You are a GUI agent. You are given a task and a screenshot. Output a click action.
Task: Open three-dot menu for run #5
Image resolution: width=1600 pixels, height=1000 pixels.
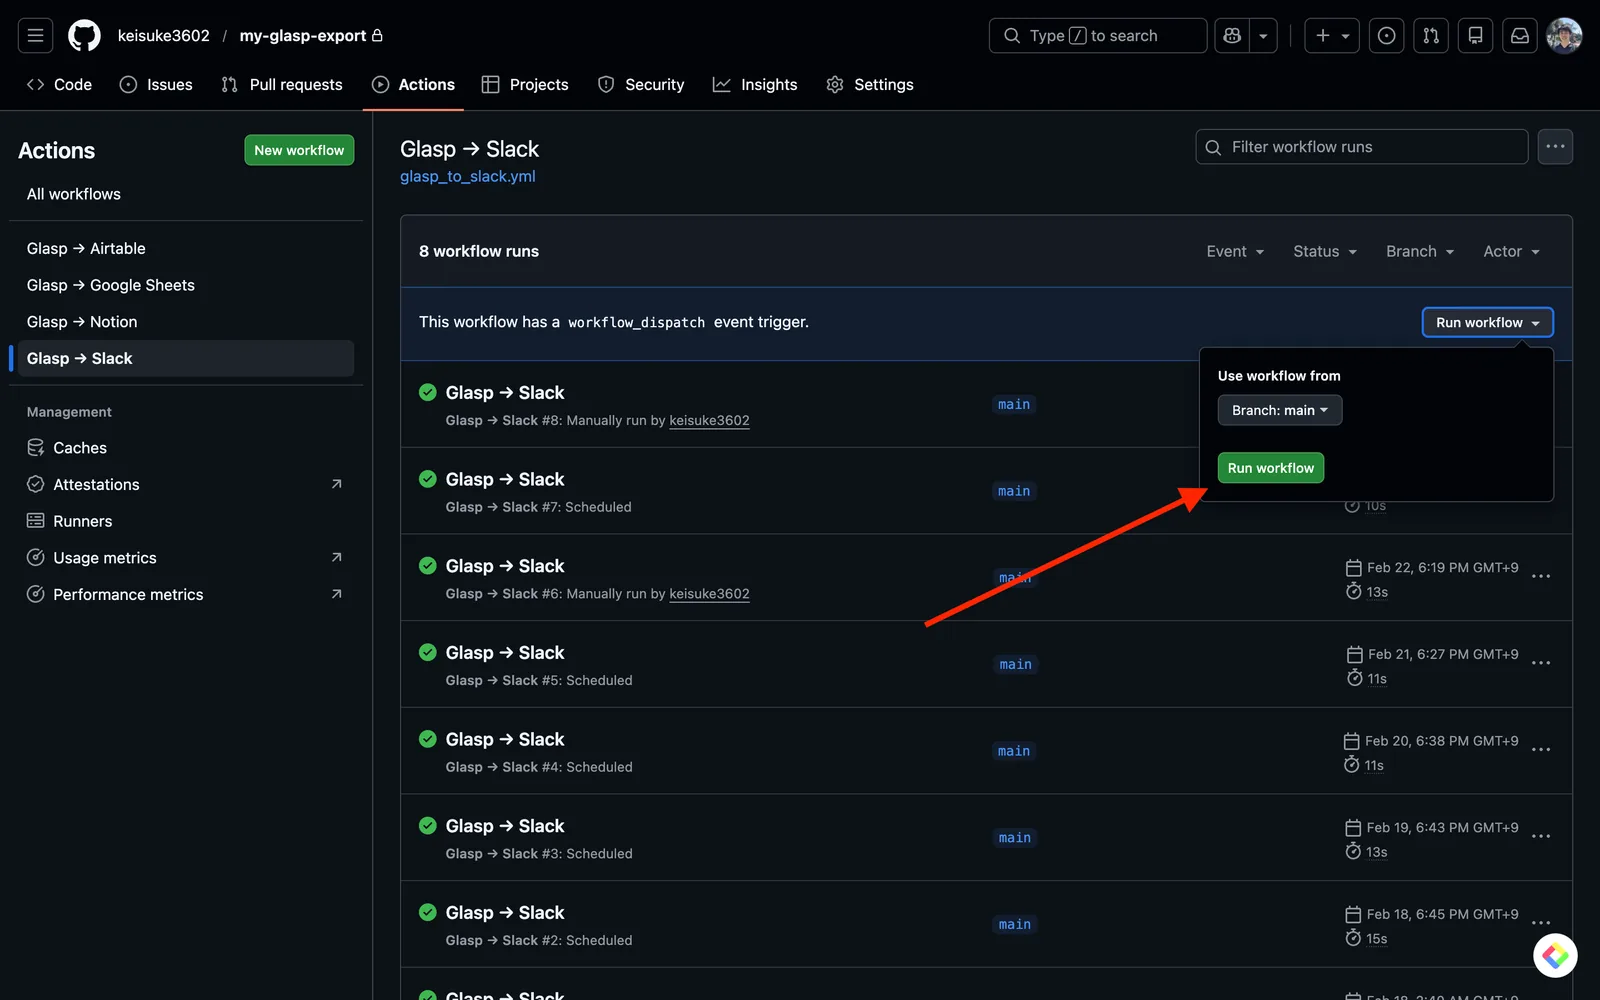[1541, 664]
